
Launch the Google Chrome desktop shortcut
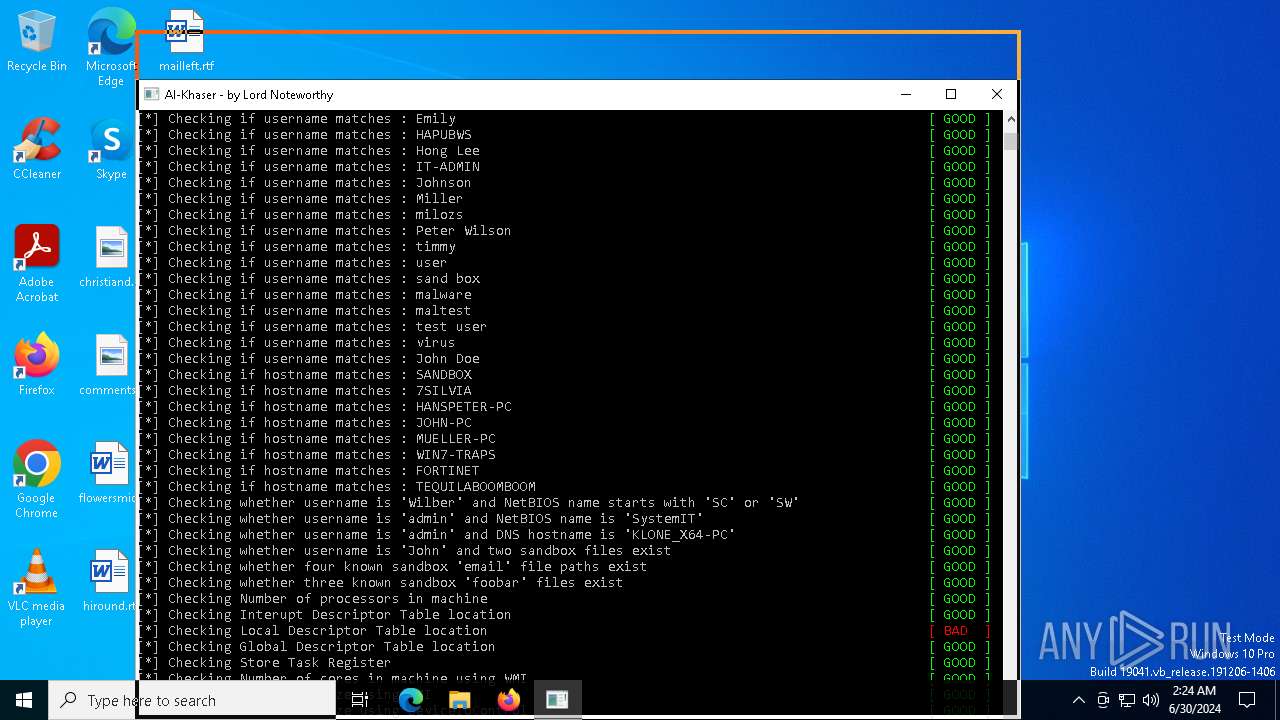tap(37, 479)
